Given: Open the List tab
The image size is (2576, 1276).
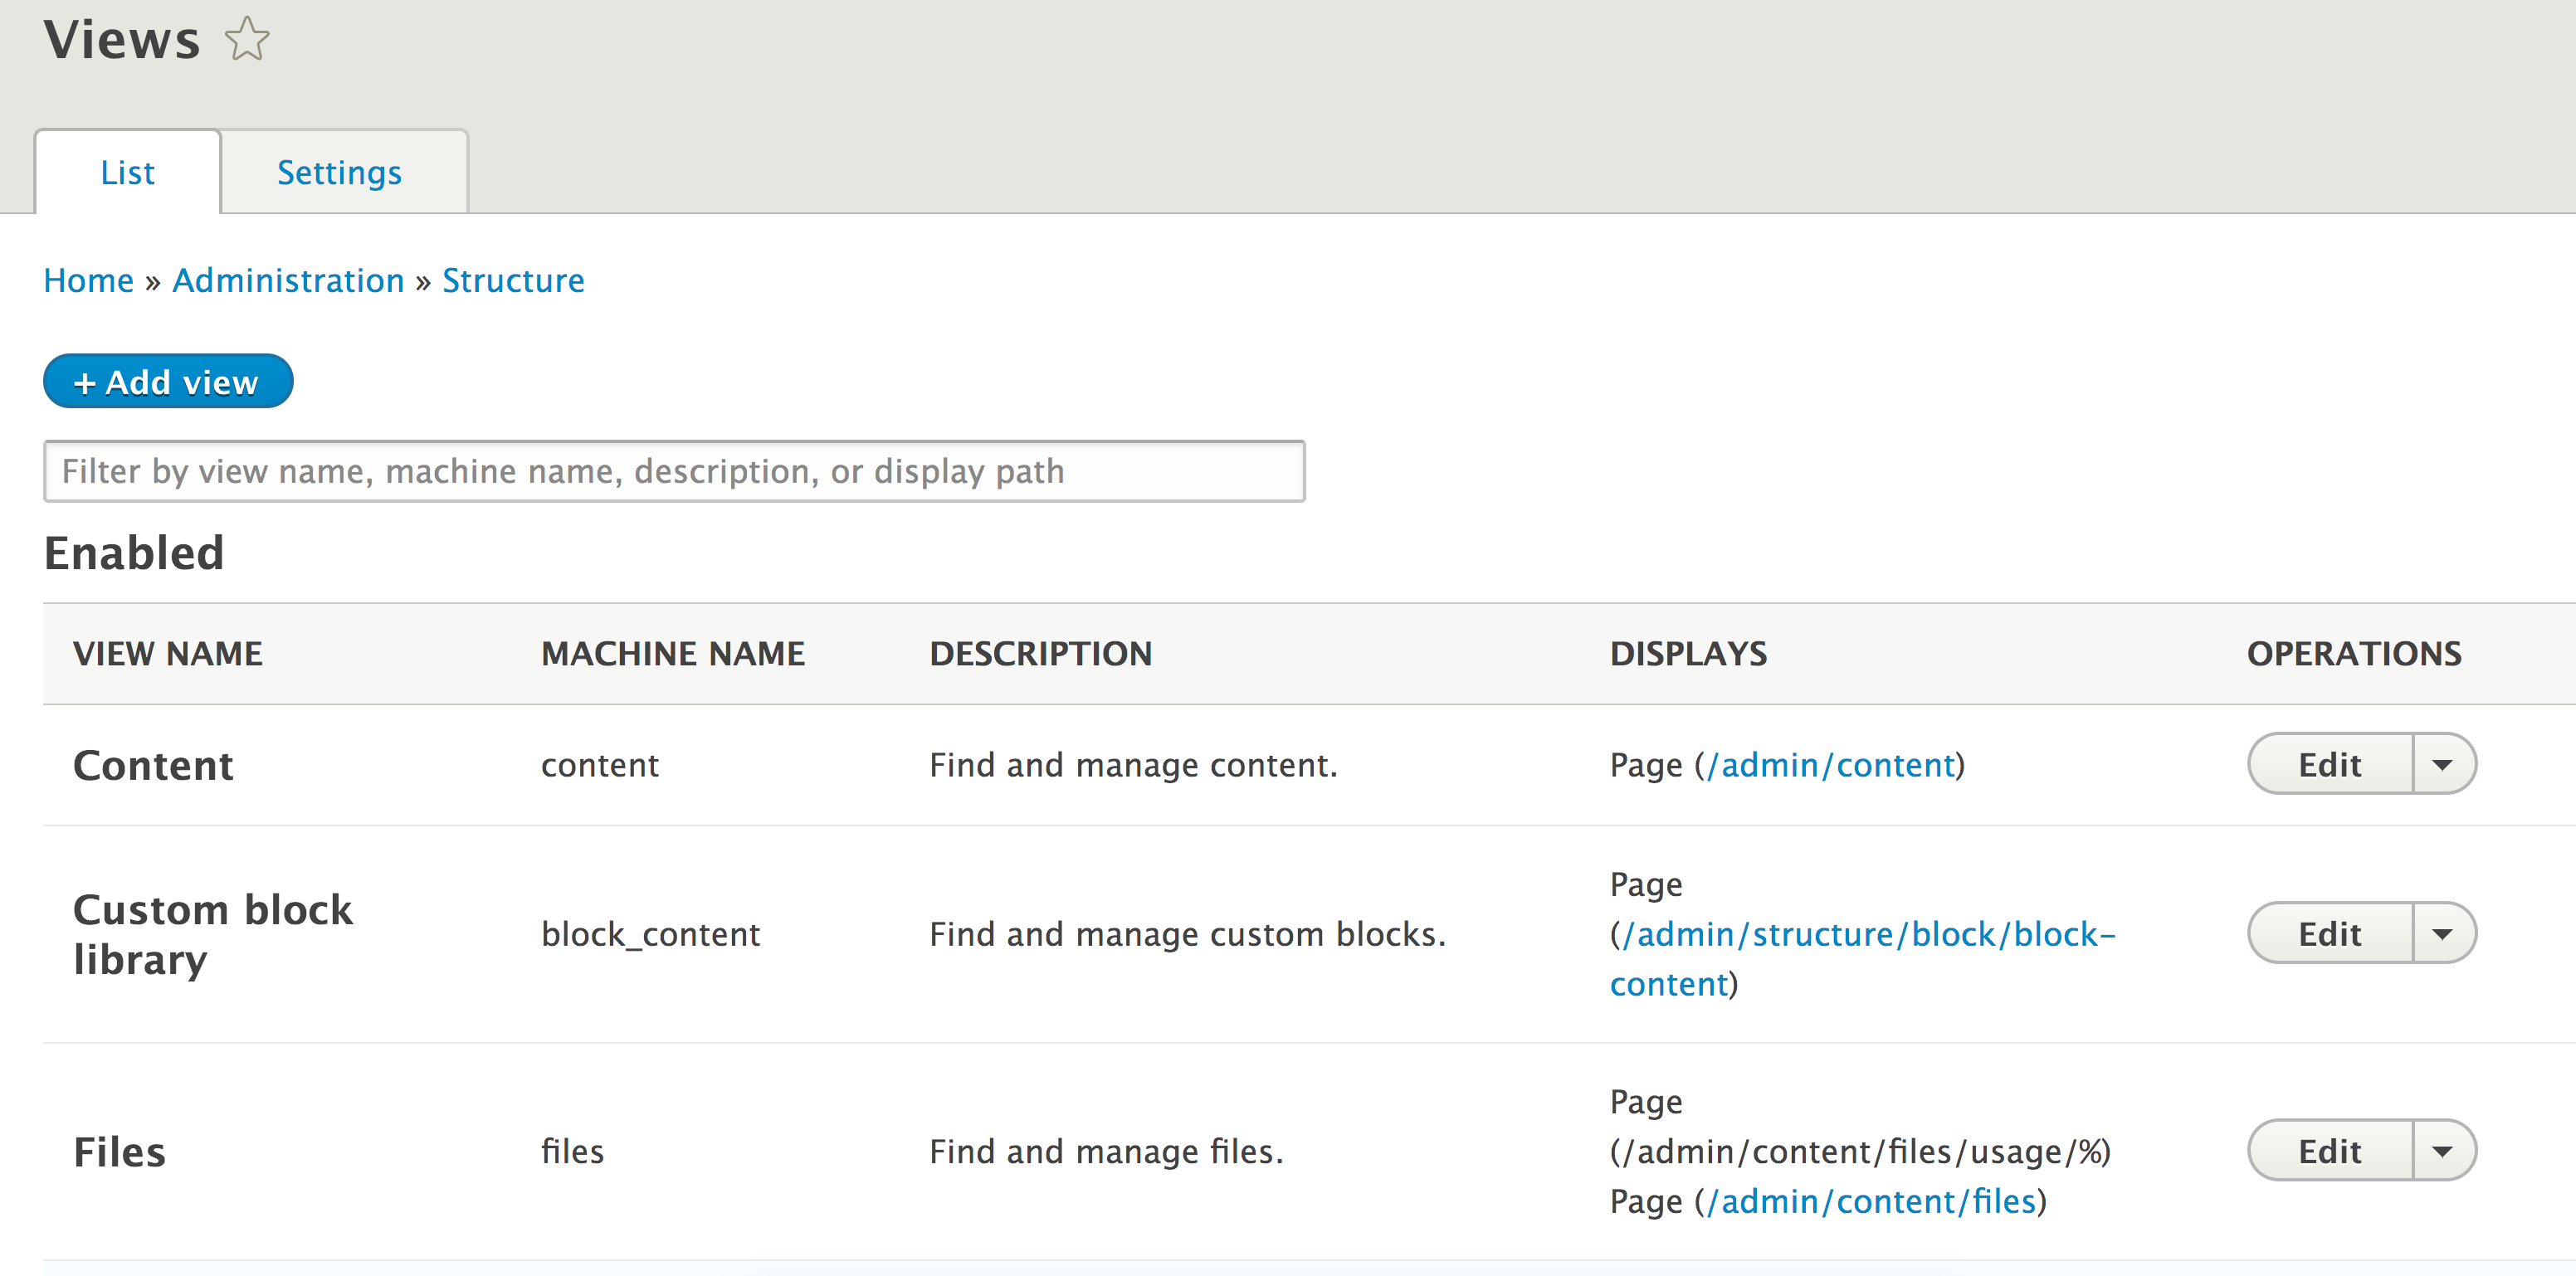Looking at the screenshot, I should (127, 172).
